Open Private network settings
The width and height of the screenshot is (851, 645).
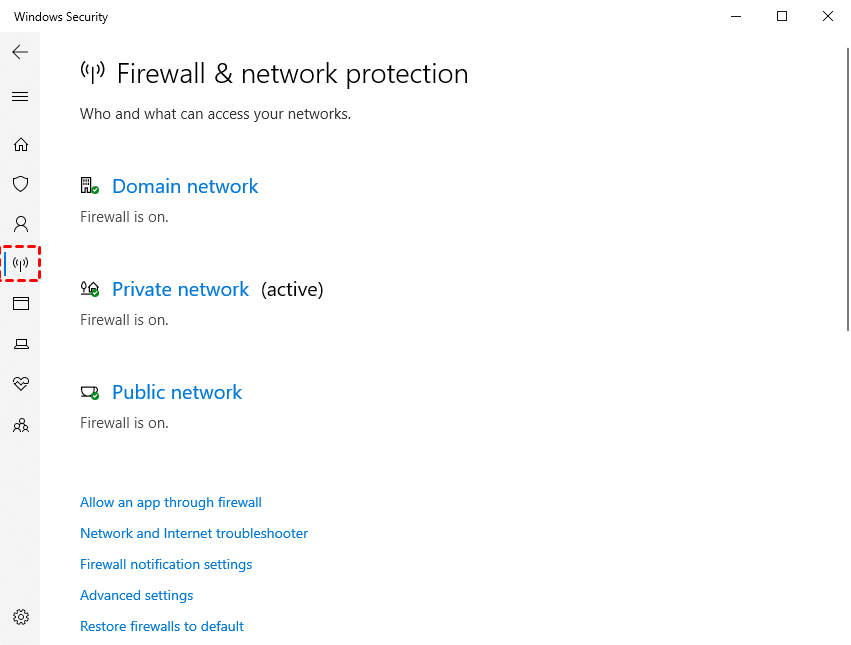click(x=180, y=290)
